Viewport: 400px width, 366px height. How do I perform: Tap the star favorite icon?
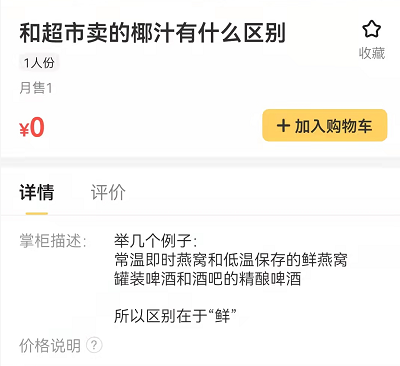(x=372, y=29)
